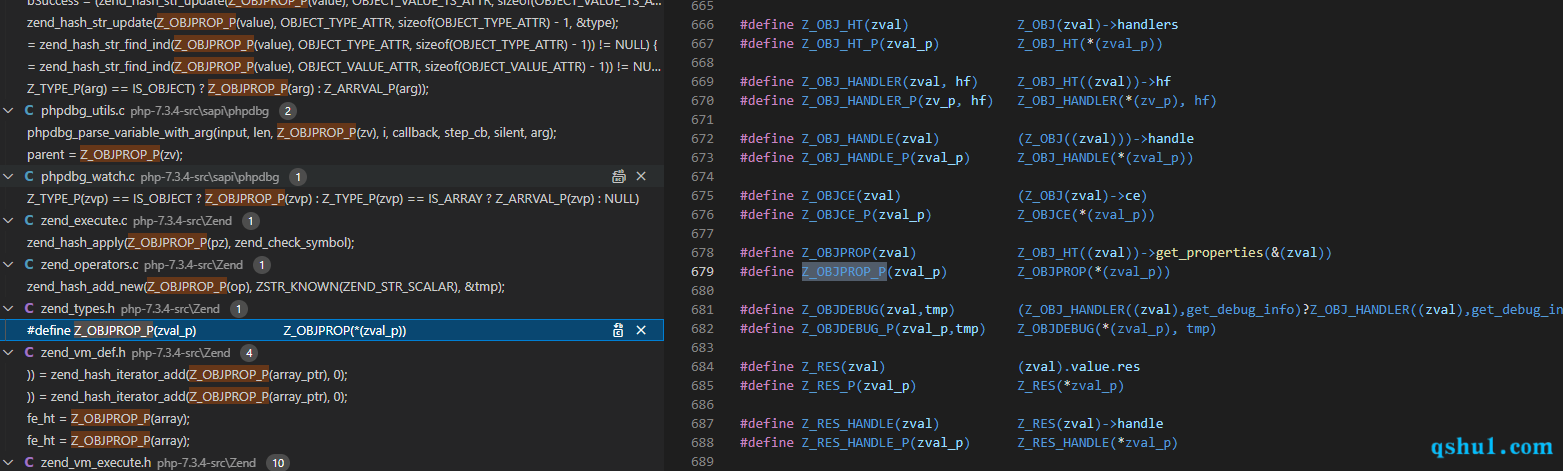
Task: Click the match count badge 2 on phpdbg_utils.c
Action: pos(288,110)
